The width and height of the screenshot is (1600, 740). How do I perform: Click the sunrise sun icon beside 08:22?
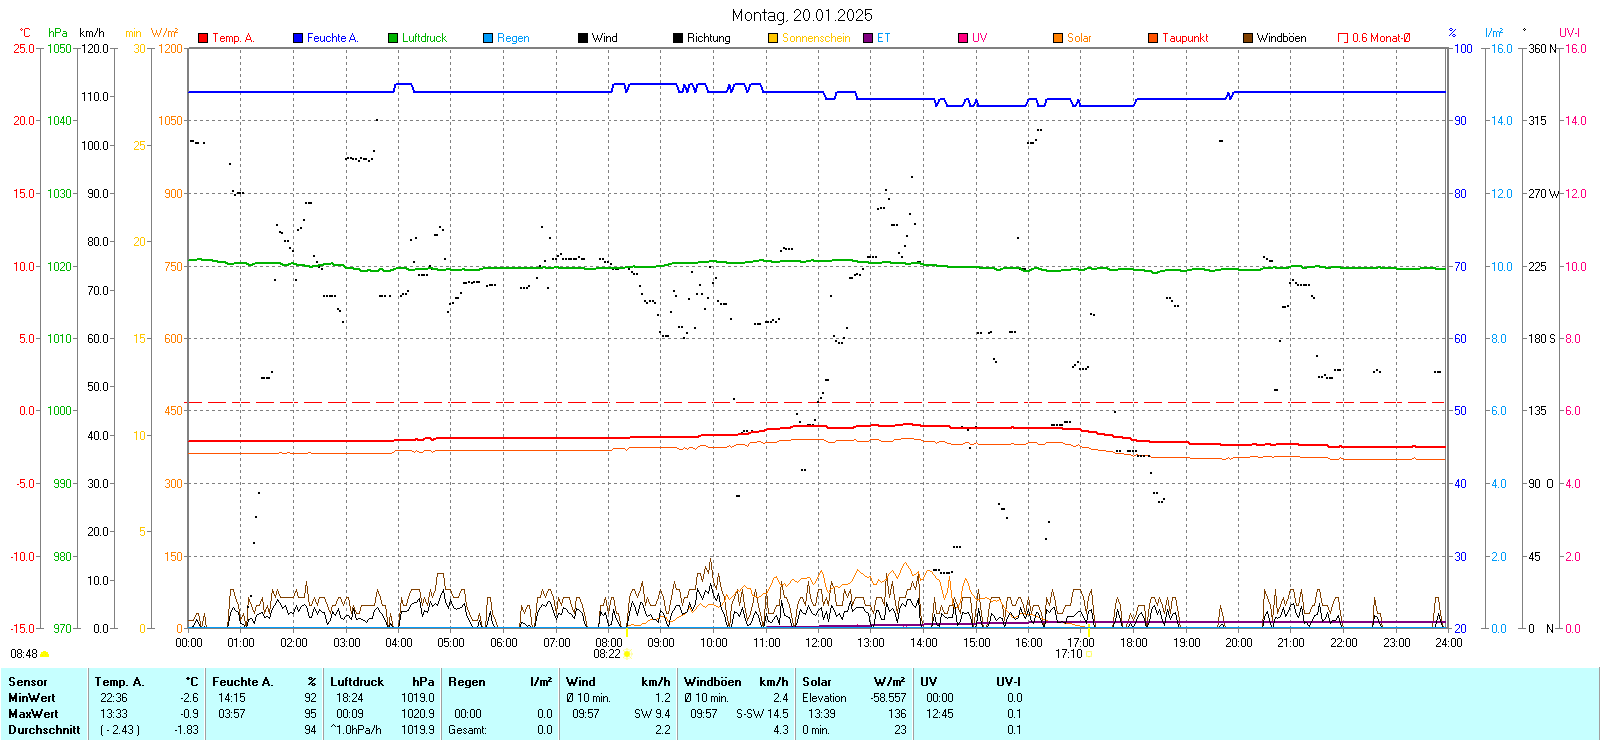click(627, 655)
